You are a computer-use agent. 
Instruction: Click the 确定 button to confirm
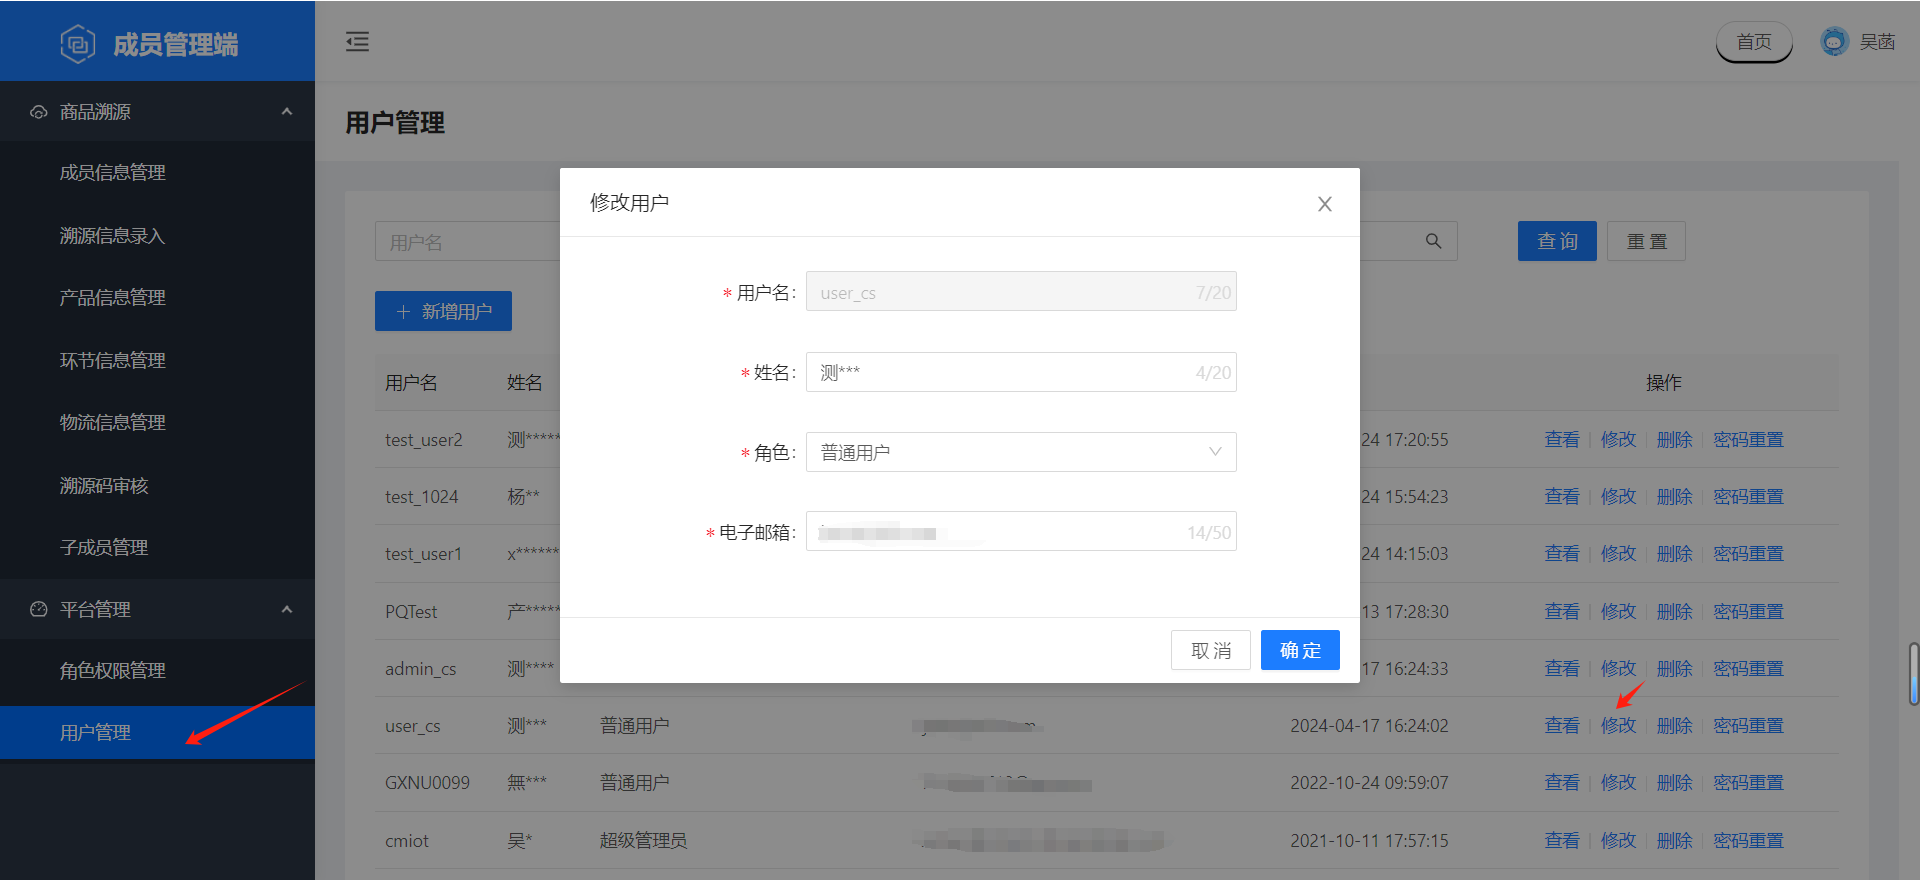(1299, 651)
